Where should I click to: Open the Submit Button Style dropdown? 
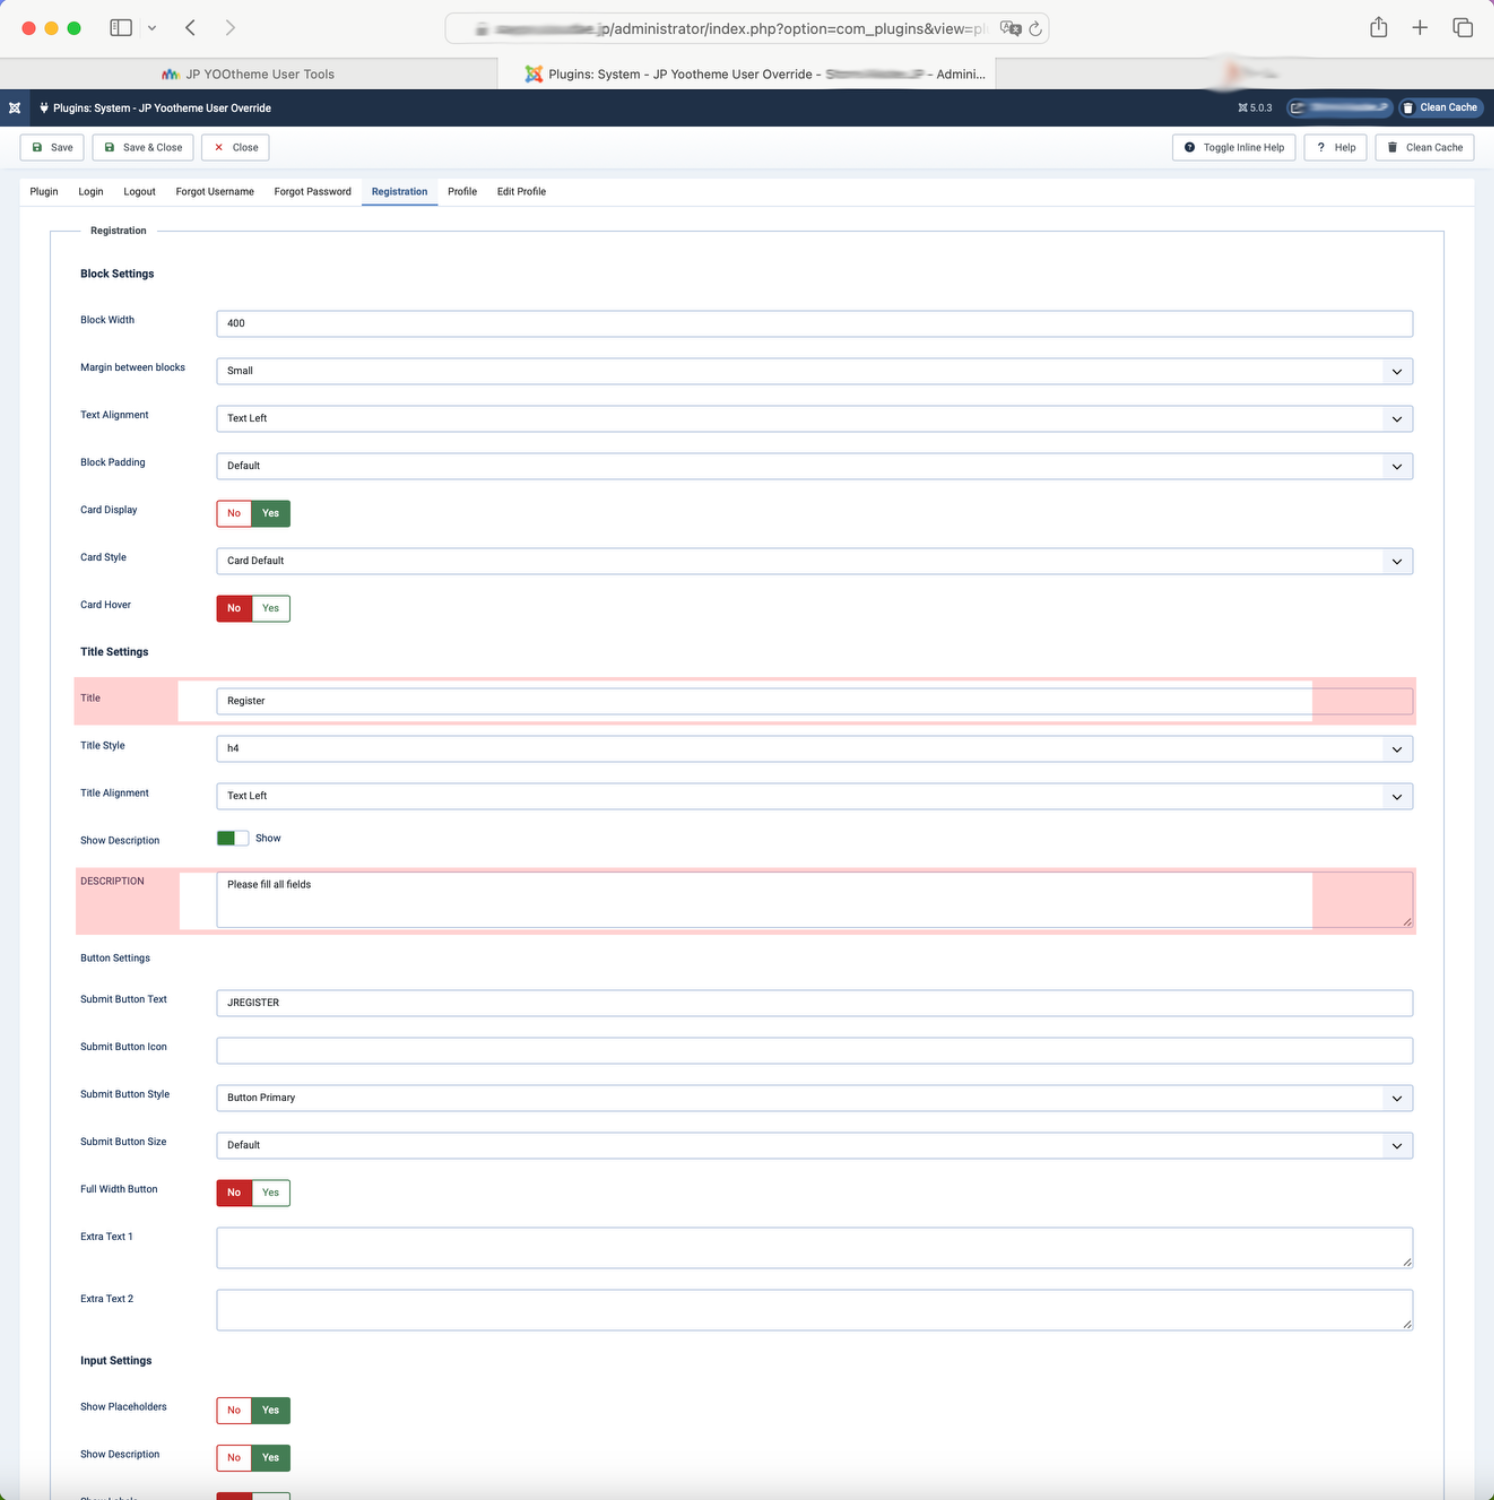814,1098
